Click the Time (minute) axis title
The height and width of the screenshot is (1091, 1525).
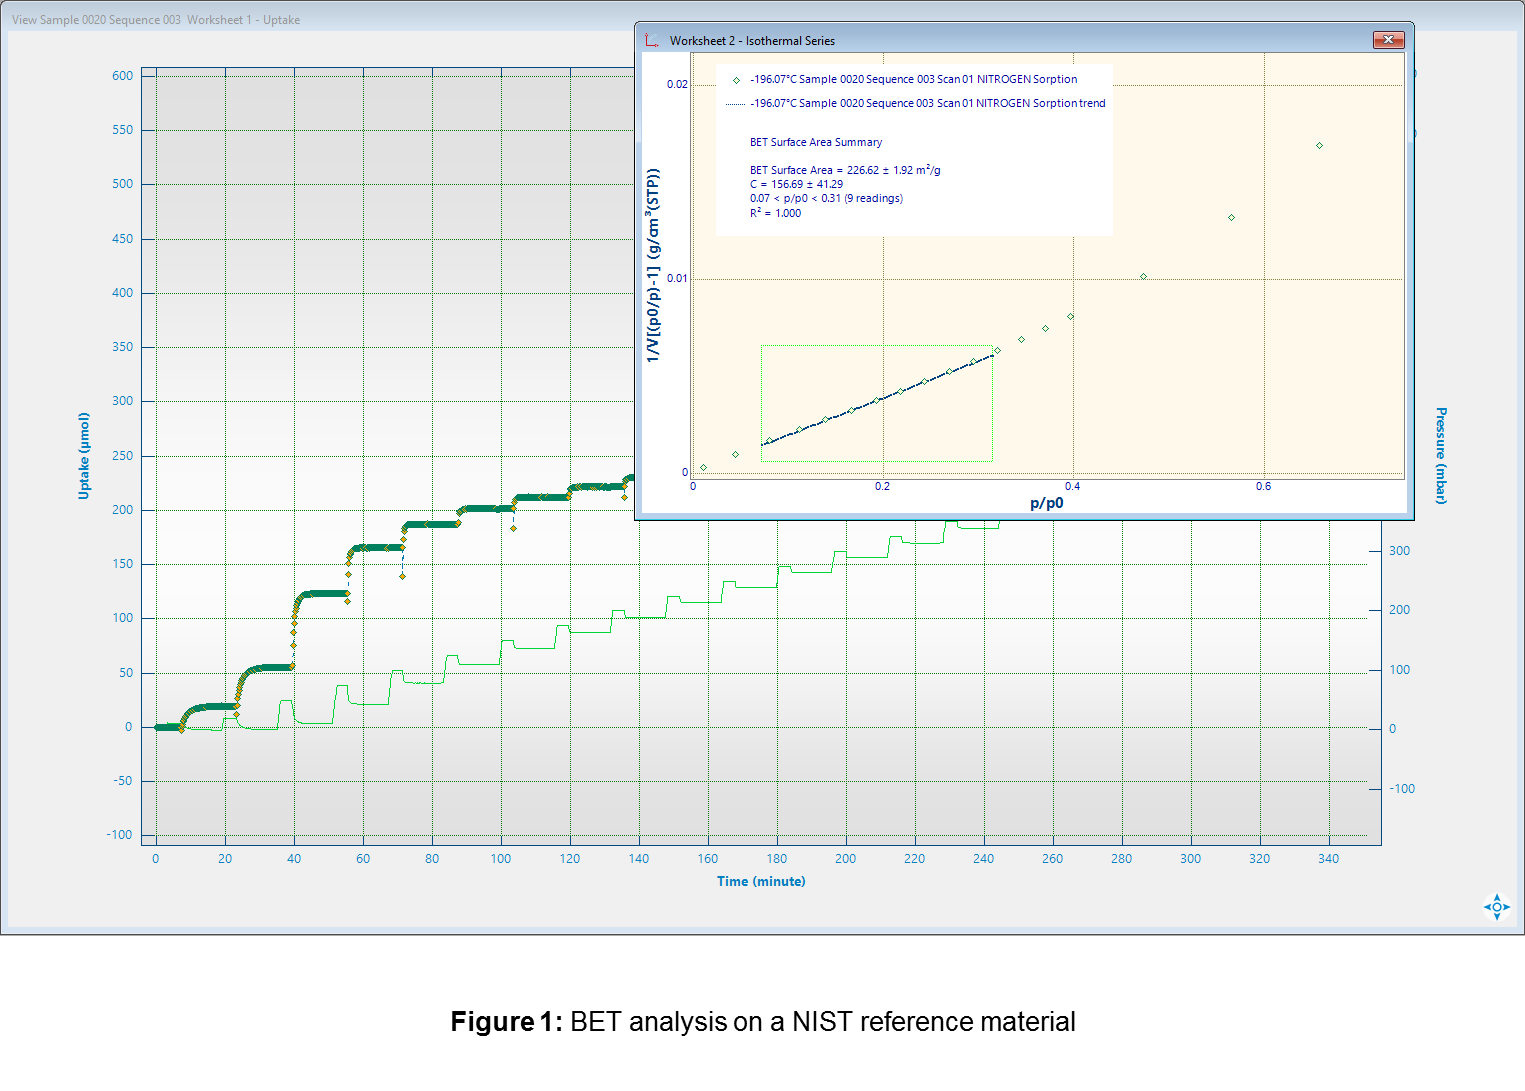[x=760, y=881]
